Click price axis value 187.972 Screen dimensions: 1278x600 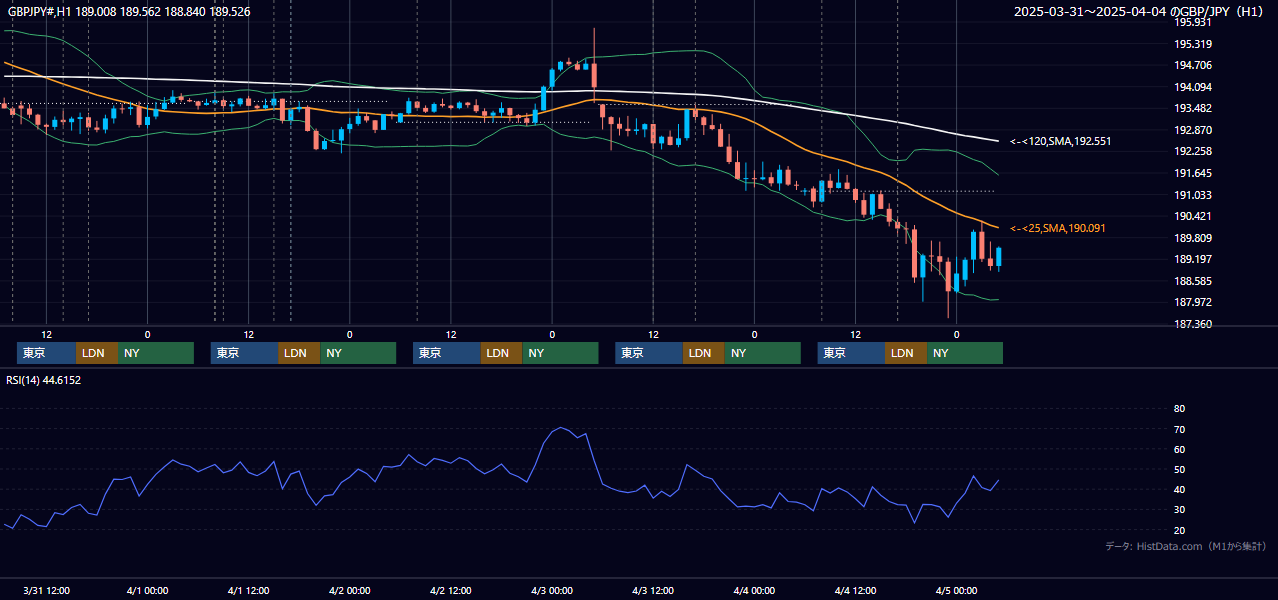tap(1193, 303)
